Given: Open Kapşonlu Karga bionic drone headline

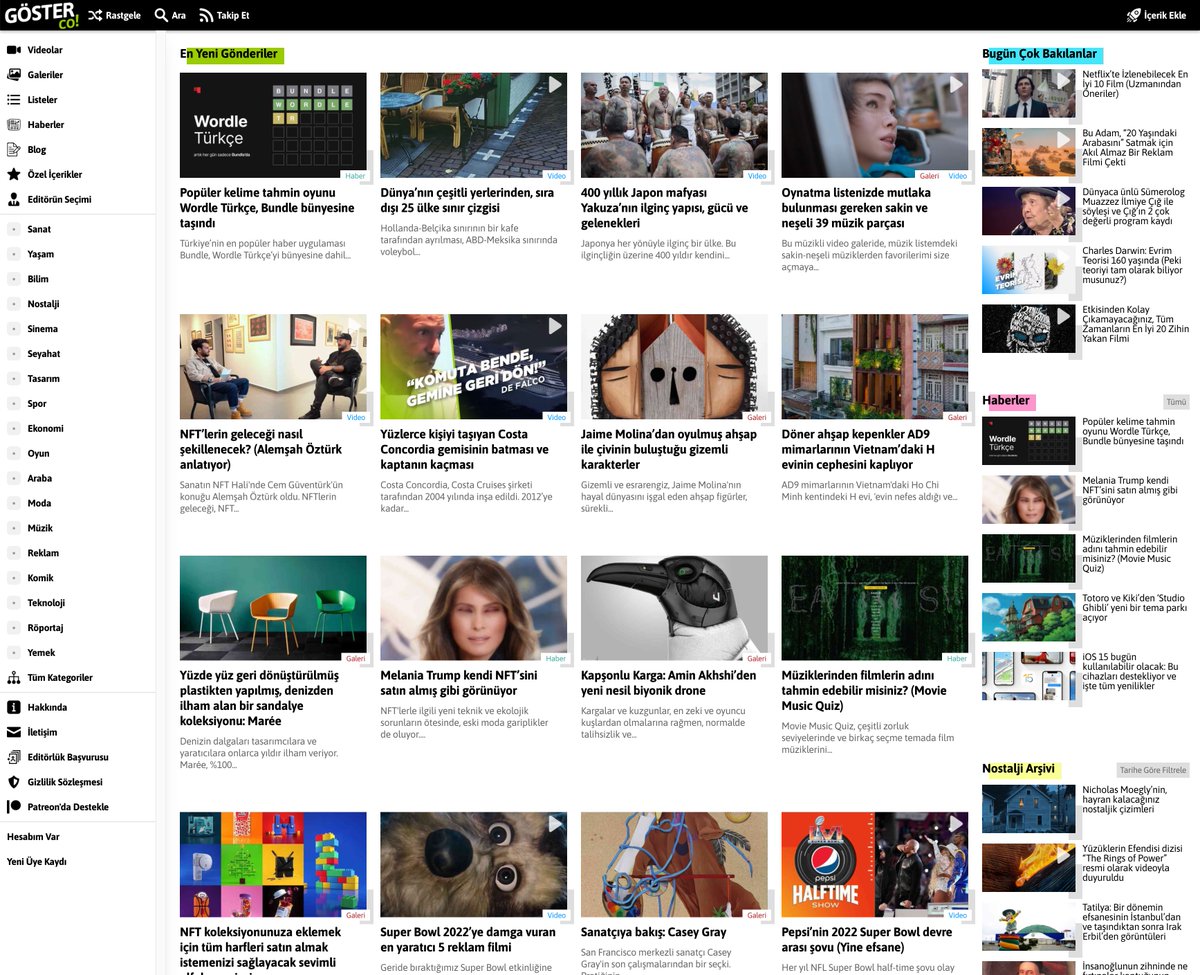Looking at the screenshot, I should [x=668, y=683].
